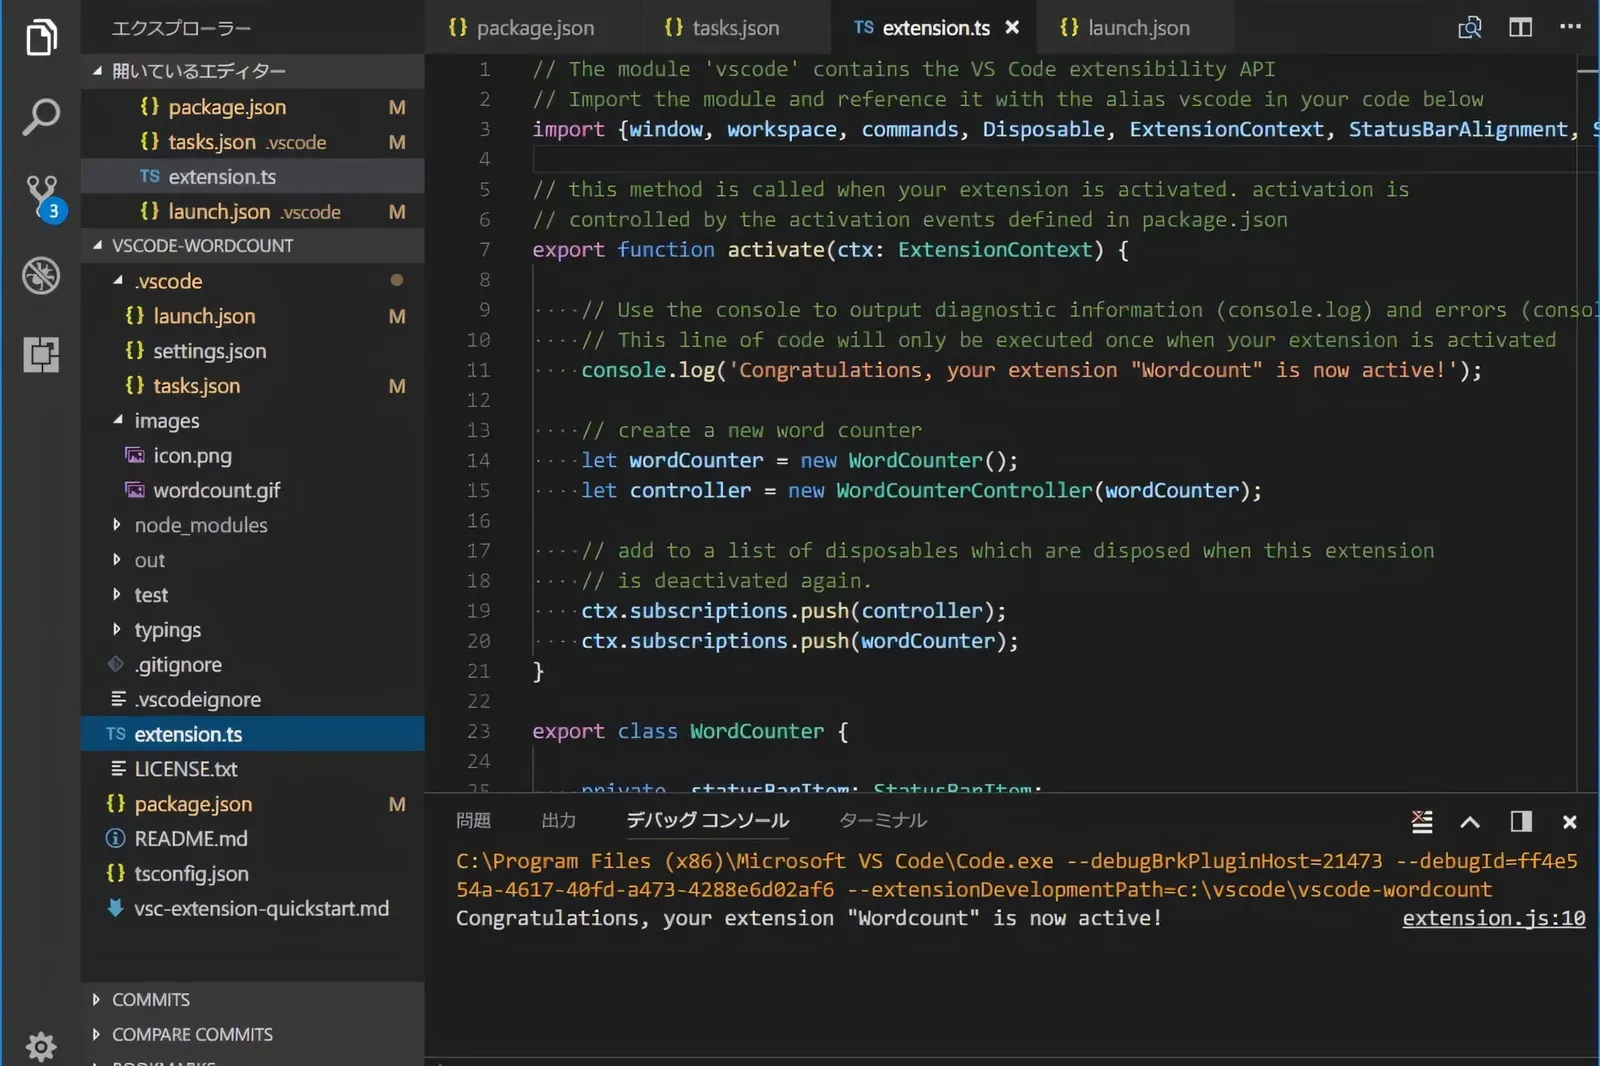Click the エクスプローラー sidebar title
Image resolution: width=1600 pixels, height=1066 pixels.
pos(181,28)
